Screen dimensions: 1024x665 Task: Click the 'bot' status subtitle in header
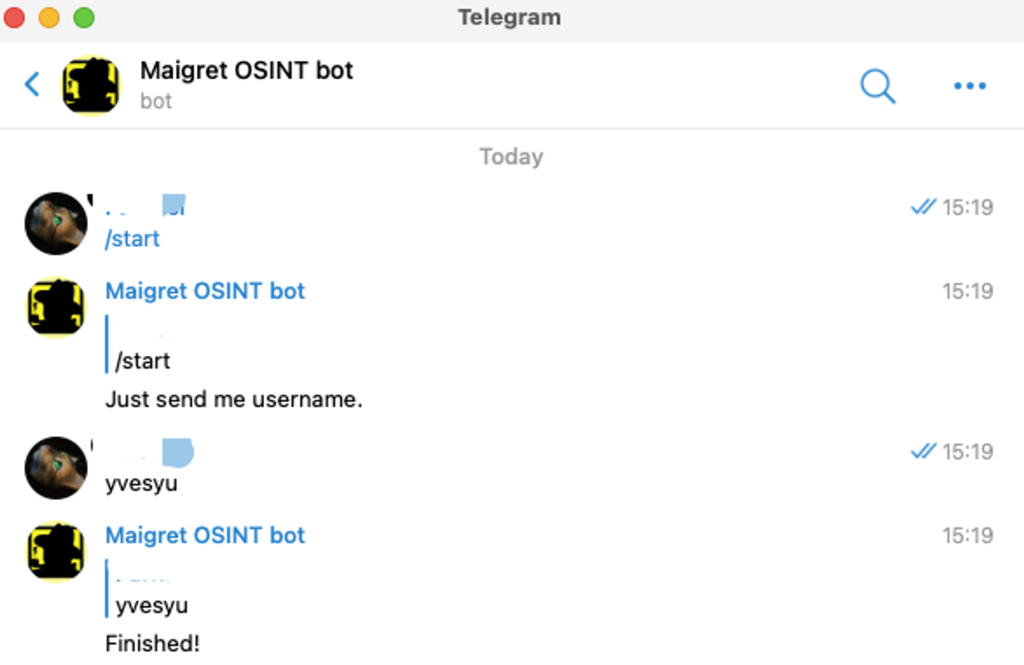coord(156,101)
